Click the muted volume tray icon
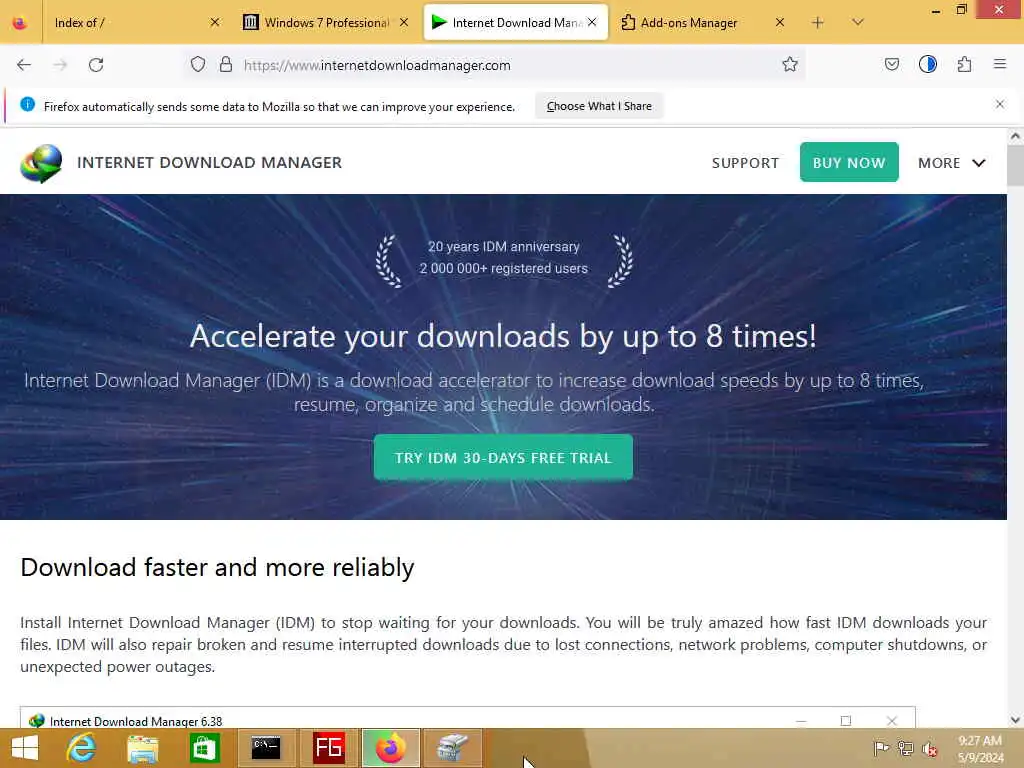 929,749
